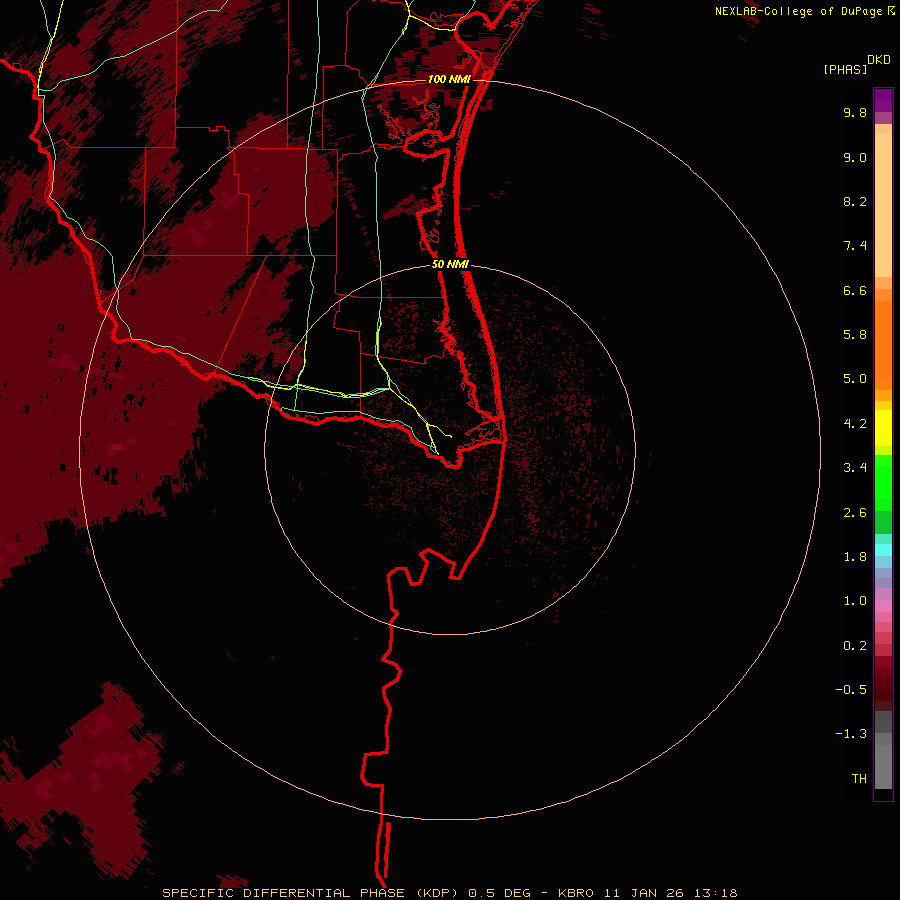Click the TH label on the color scale
The height and width of the screenshot is (900, 900).
coord(859,779)
